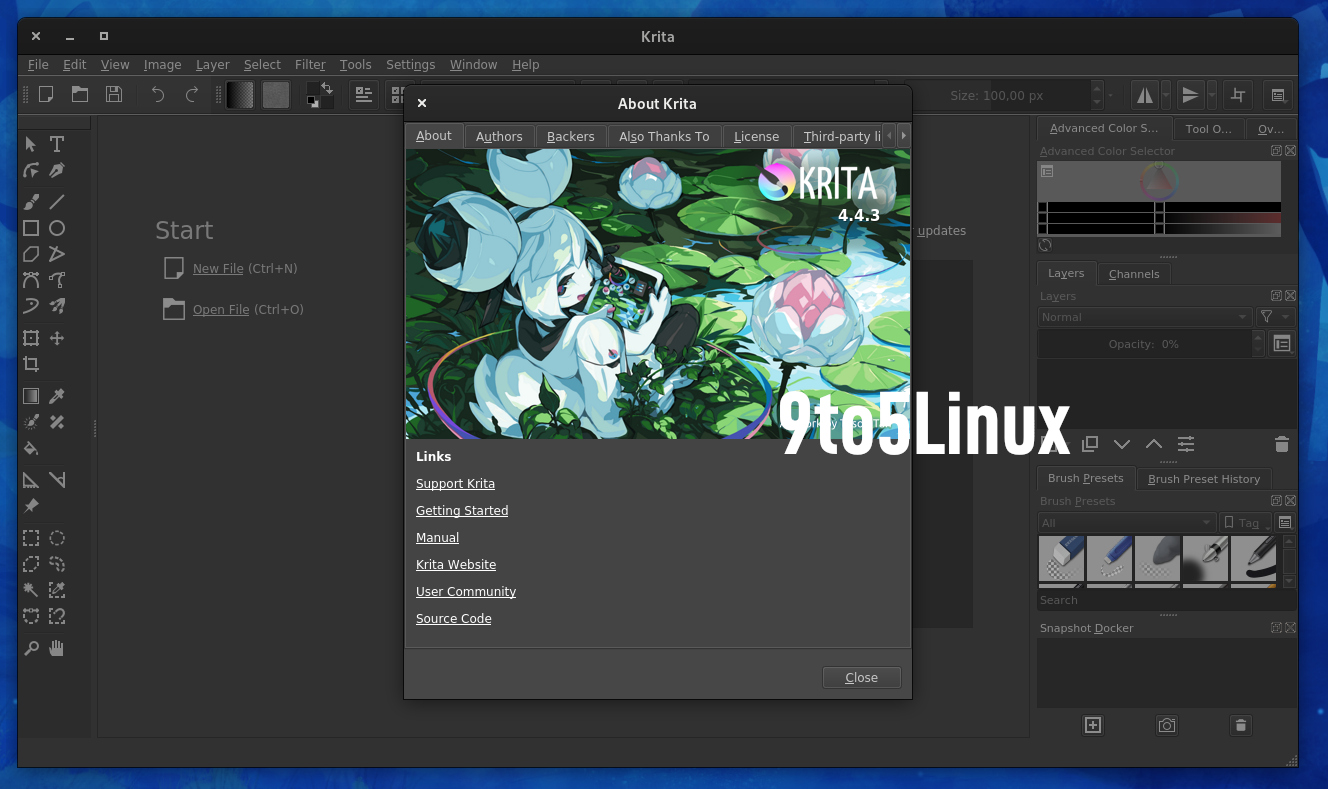
Task: Select the Text tool in the toolbox
Action: tap(56, 144)
